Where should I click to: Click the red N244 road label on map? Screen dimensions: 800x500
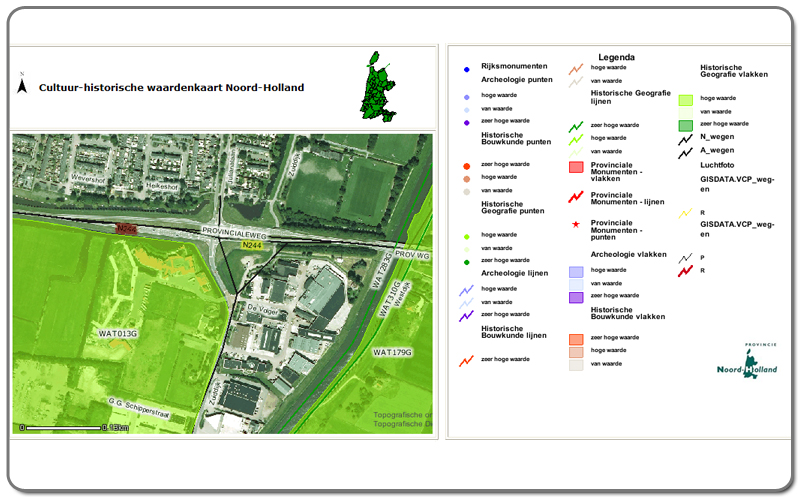[x=126, y=229]
